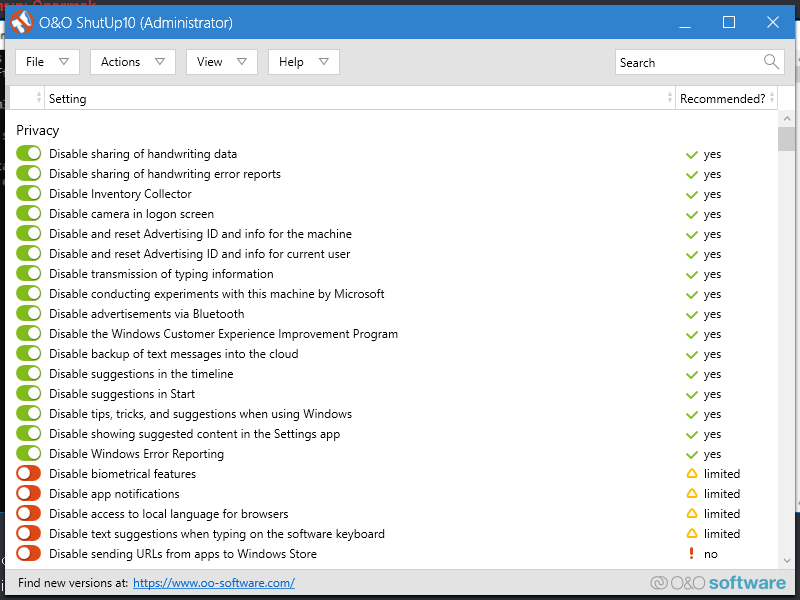Toggle Disable suggestions in the timeline
This screenshot has width=800, height=600.
click(x=29, y=373)
